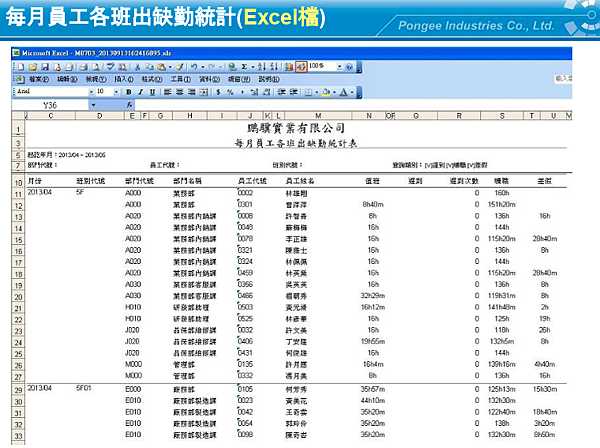Image resolution: width=600 pixels, height=448 pixels.
Task: Toggle Italic formatting
Action: 140,92
